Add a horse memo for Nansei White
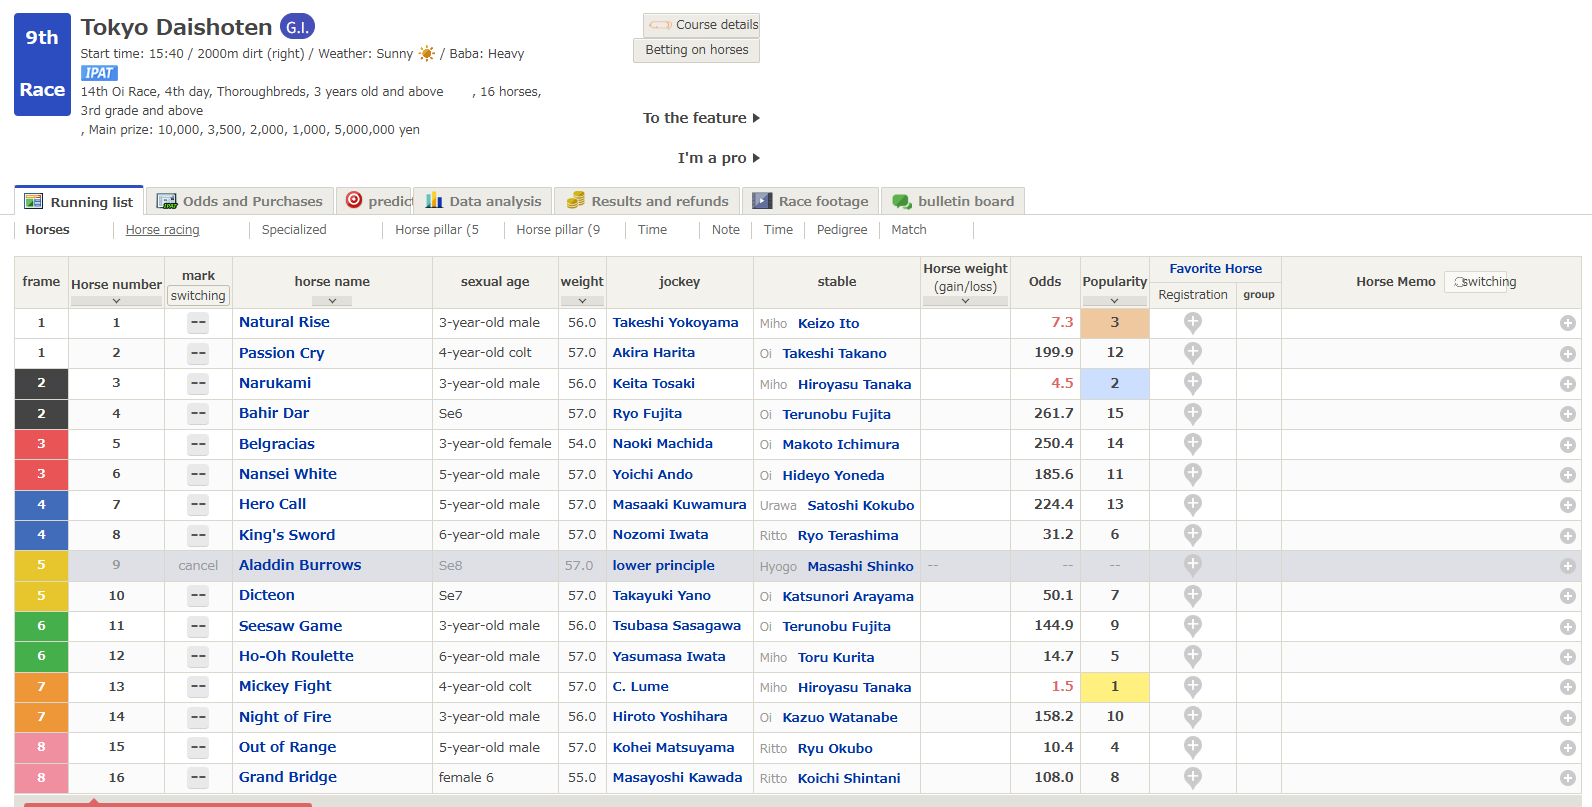This screenshot has width=1592, height=807. coord(1567,475)
